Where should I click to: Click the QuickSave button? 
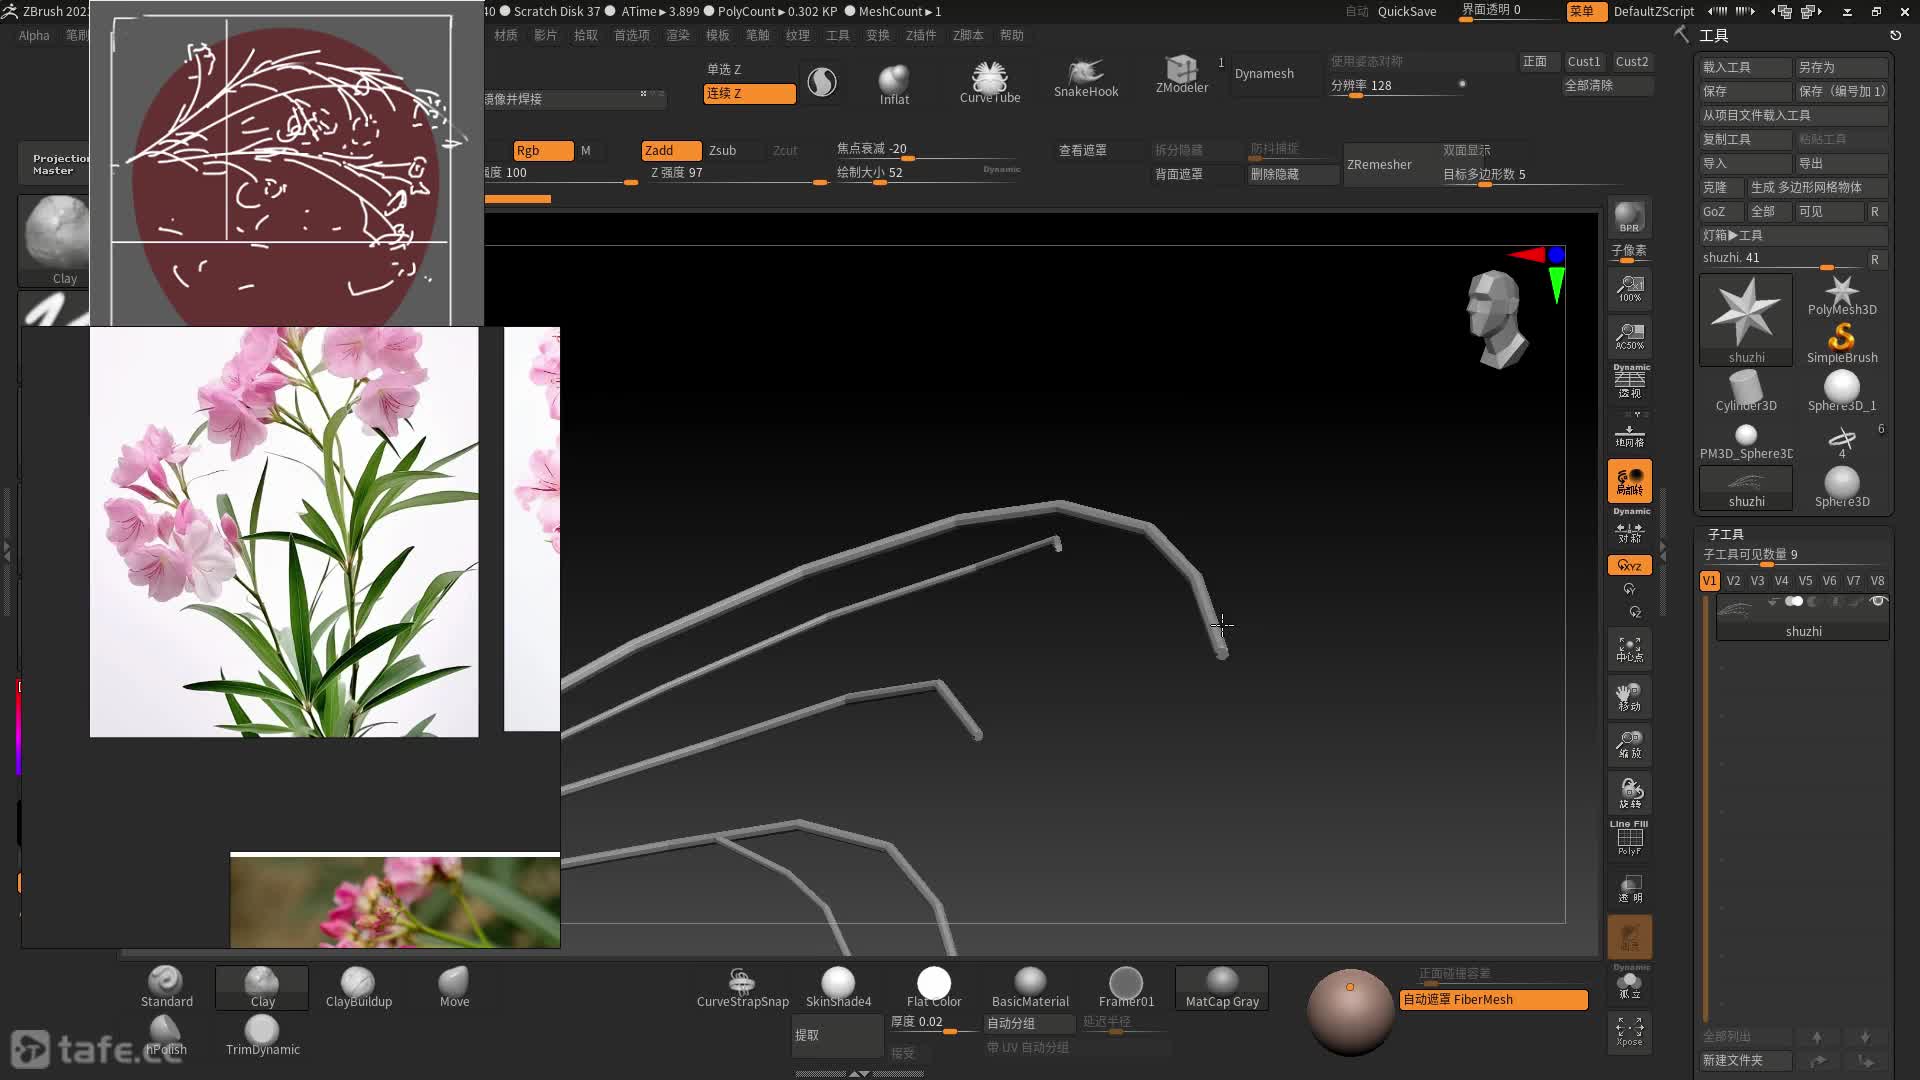[x=1407, y=12]
